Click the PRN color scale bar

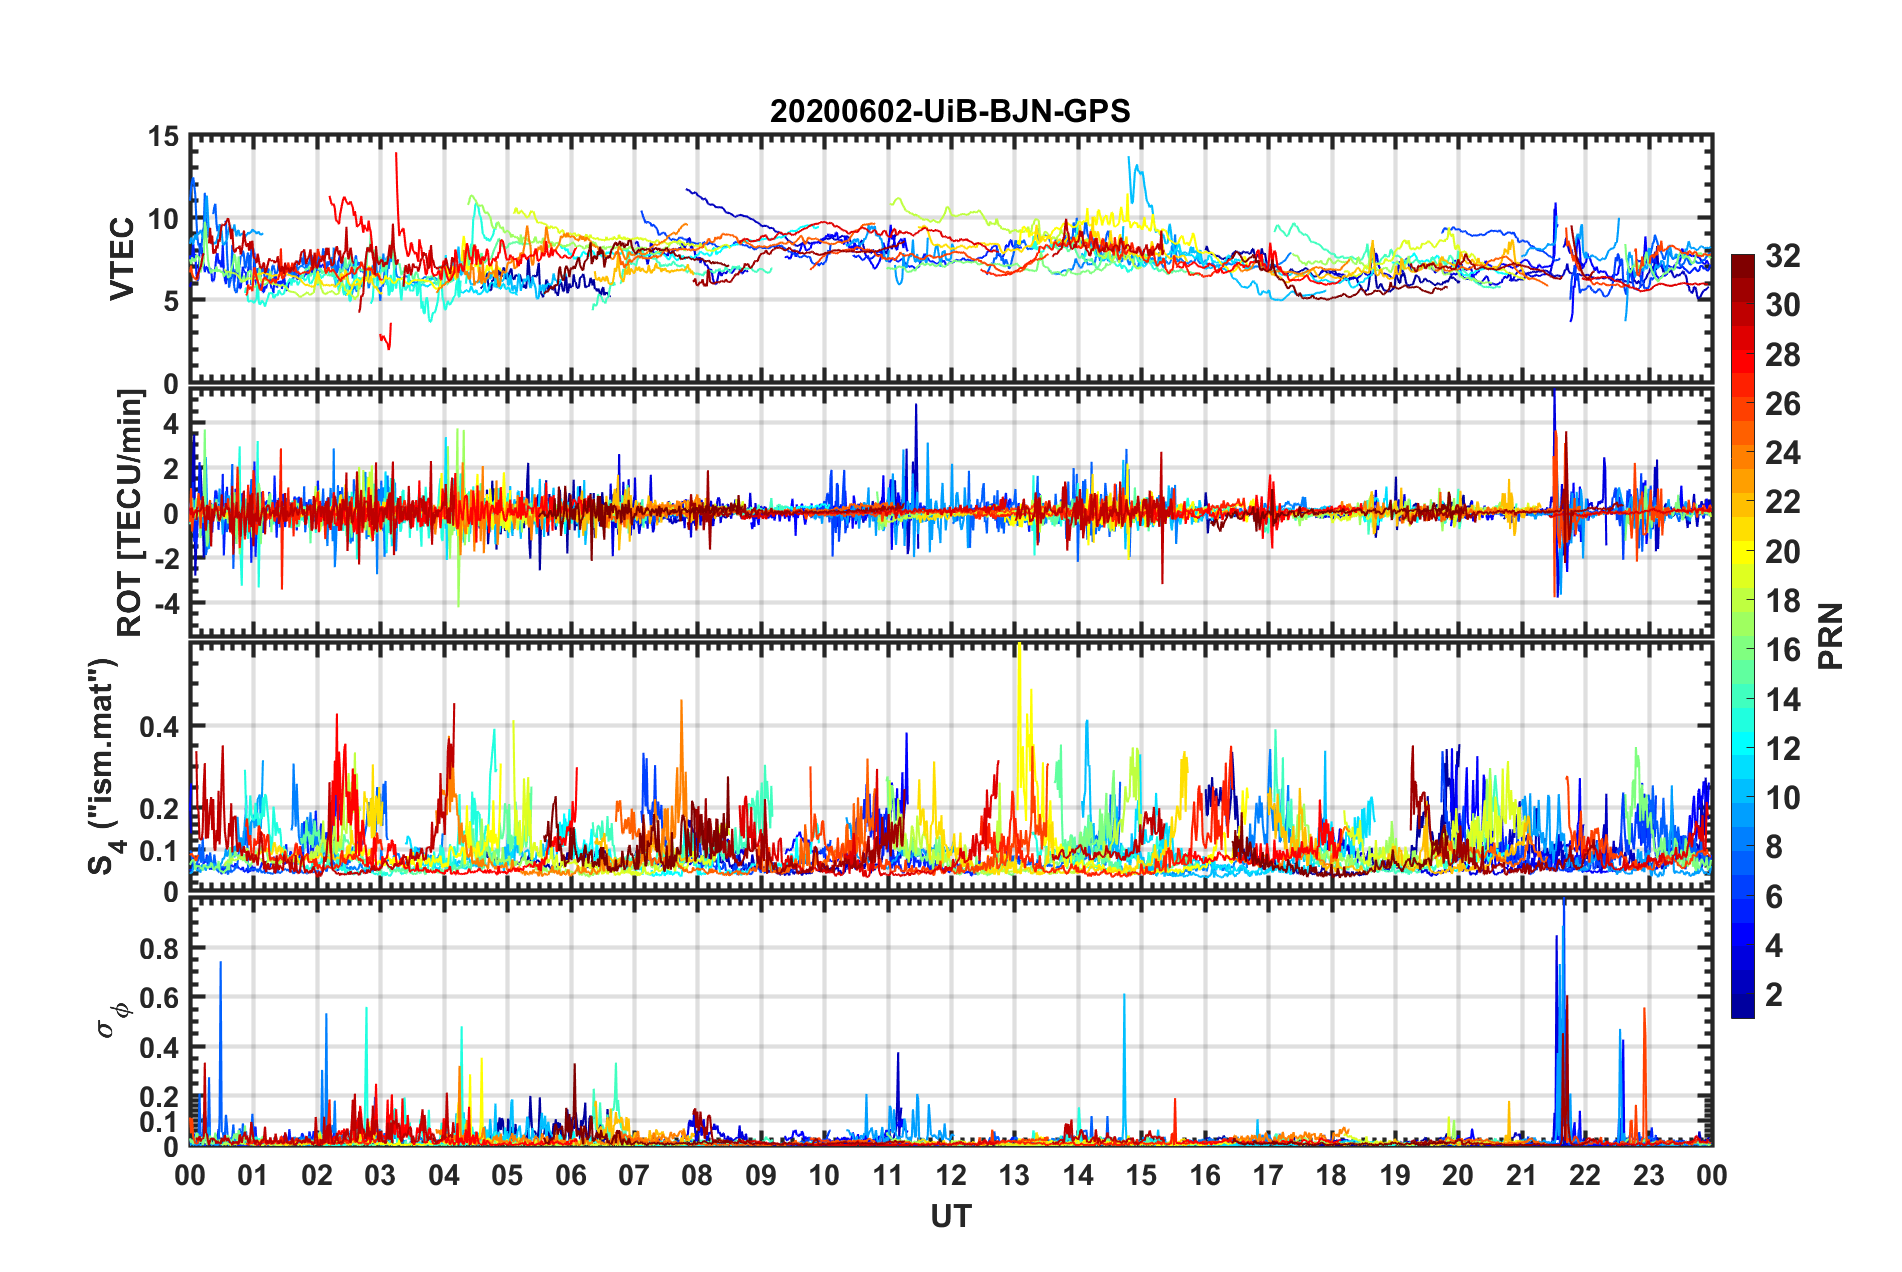tap(1743, 636)
